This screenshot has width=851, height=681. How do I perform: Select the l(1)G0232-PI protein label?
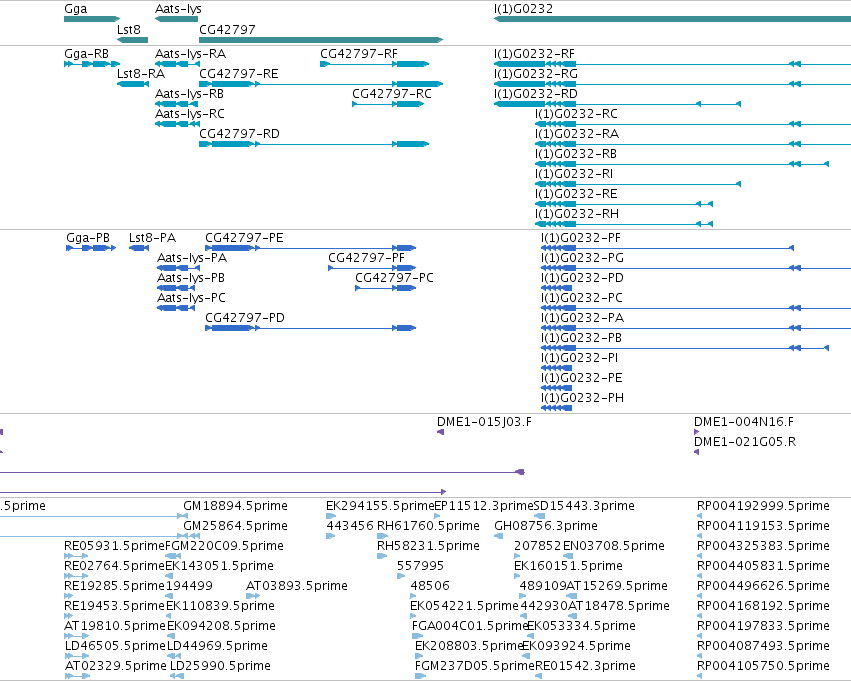pos(580,359)
